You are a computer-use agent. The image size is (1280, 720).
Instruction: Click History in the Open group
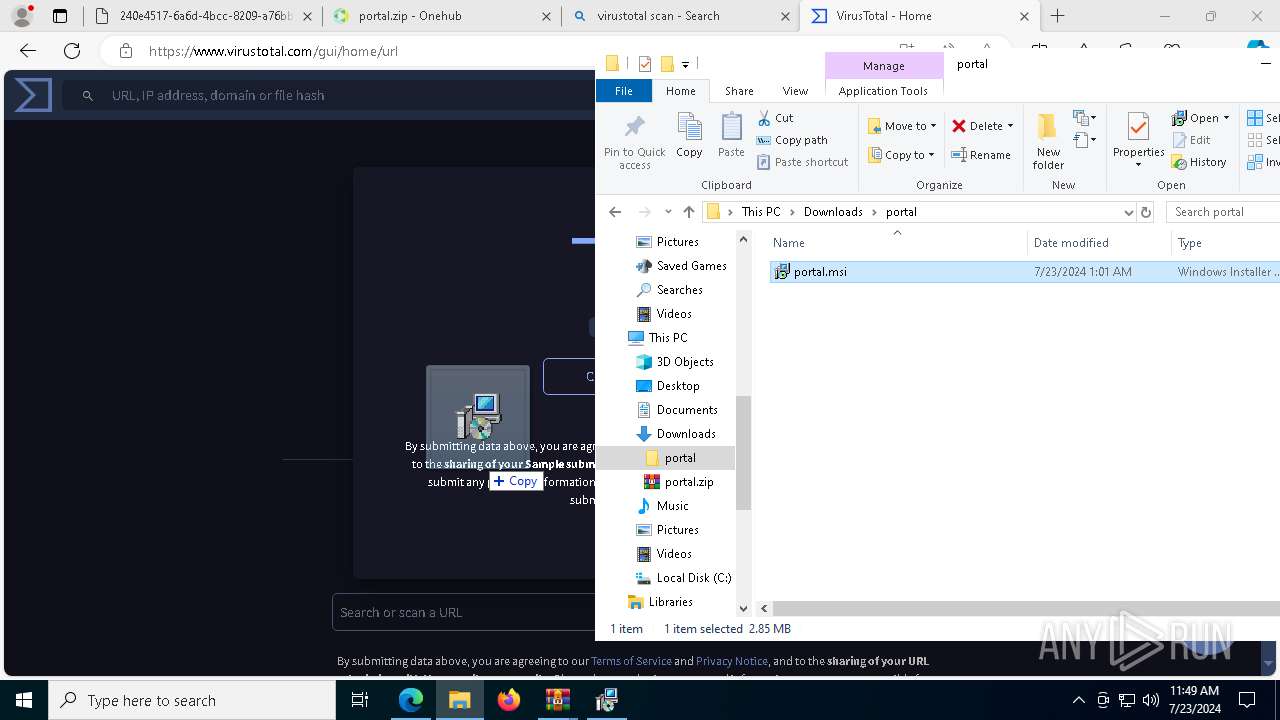tap(1199, 162)
